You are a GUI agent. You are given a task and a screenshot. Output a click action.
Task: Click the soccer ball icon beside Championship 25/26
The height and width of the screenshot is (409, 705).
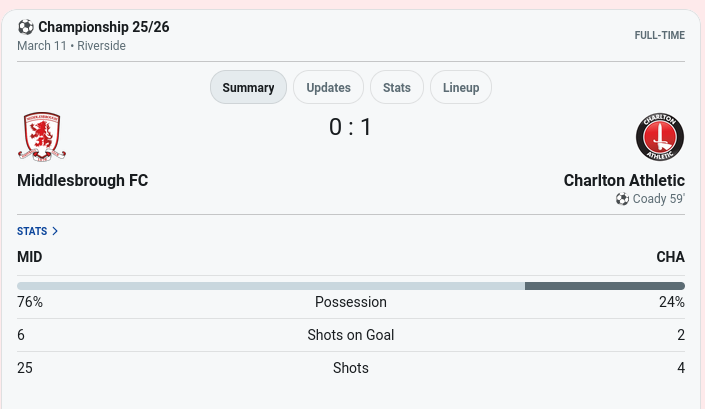[x=26, y=27]
